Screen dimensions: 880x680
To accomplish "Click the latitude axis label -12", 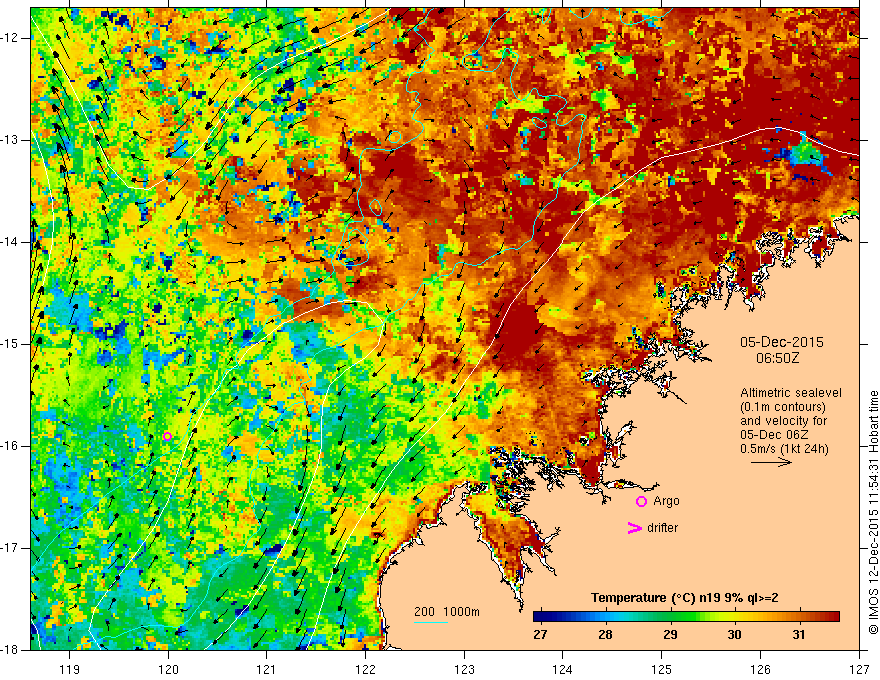I will pyautogui.click(x=10, y=38).
